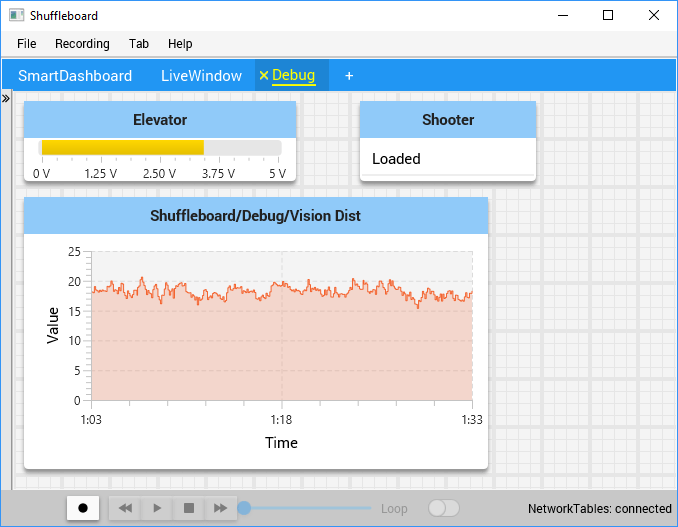Select the Shooter widget title
Image resolution: width=678 pixels, height=527 pixels.
(447, 120)
